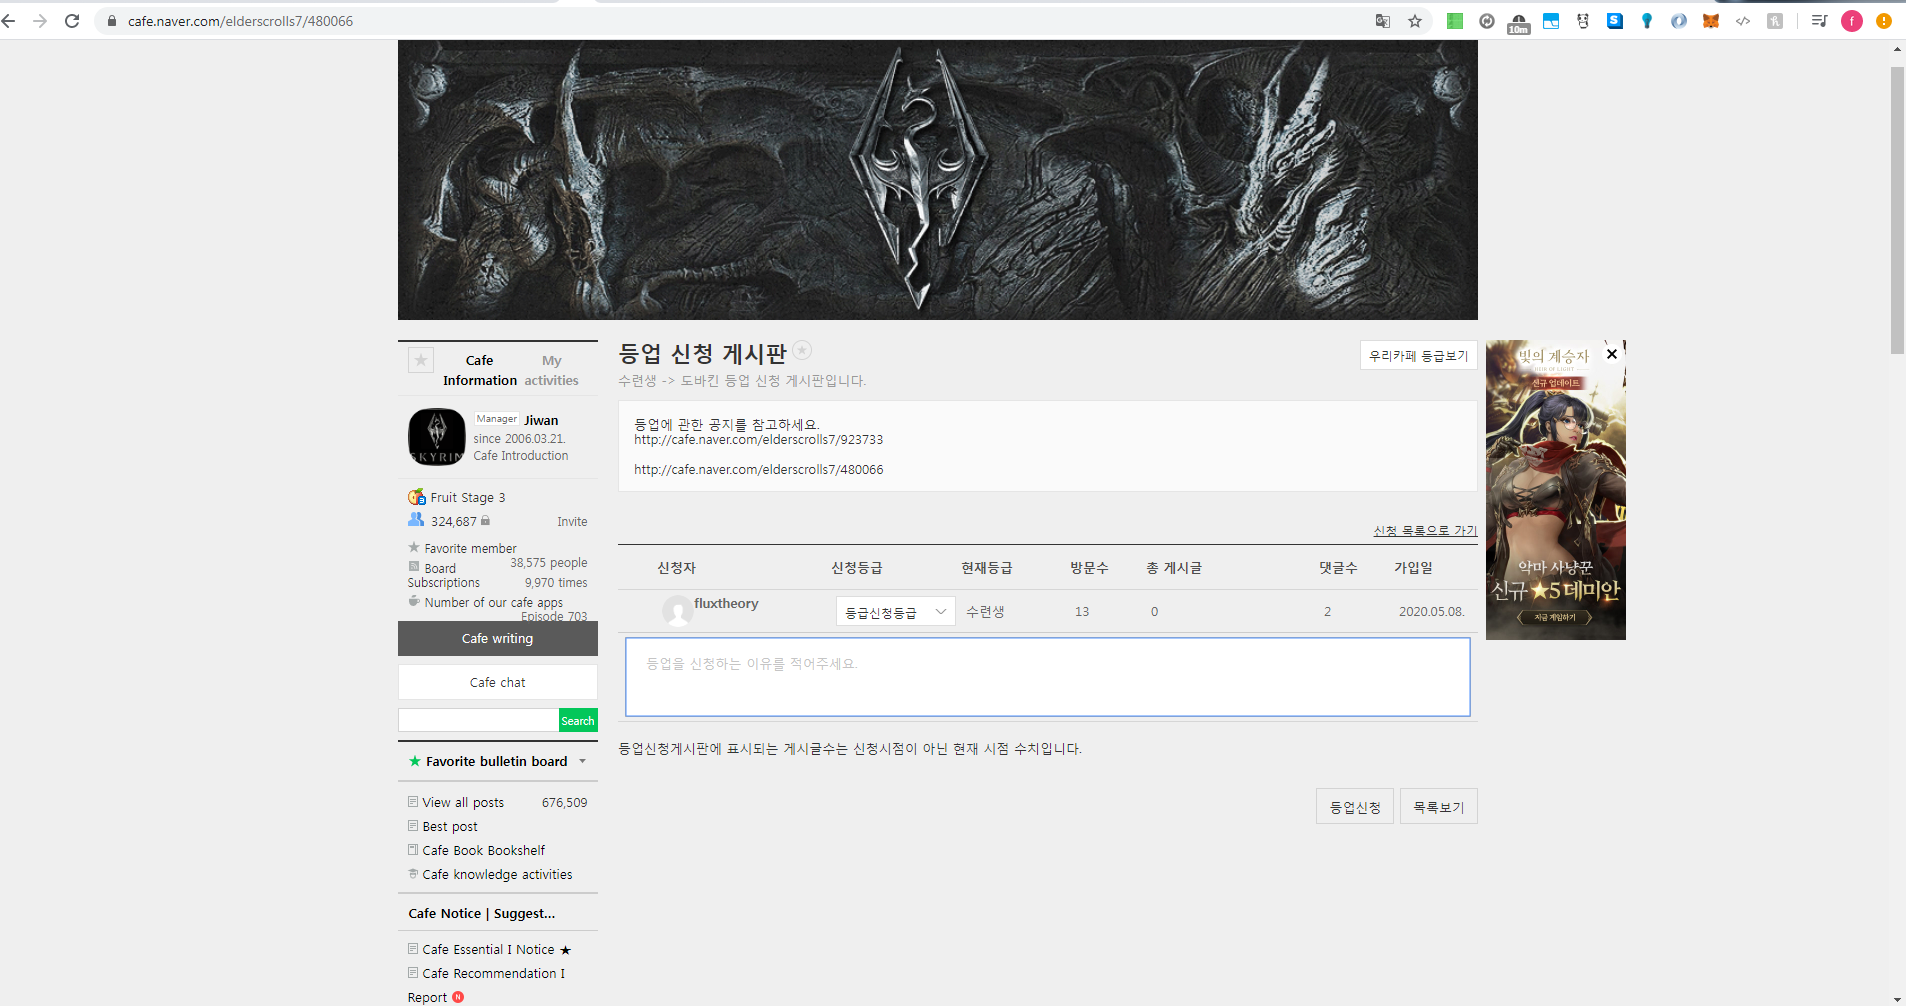Follow the 신청 목록으로 가기 link
The width and height of the screenshot is (1920, 1006).
pyautogui.click(x=1425, y=531)
